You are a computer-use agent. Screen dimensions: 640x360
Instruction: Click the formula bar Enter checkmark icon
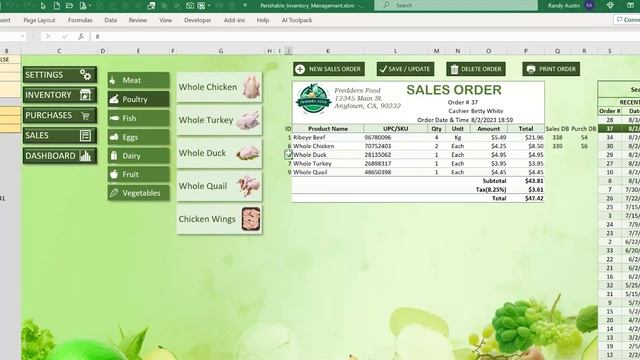pos(65,36)
